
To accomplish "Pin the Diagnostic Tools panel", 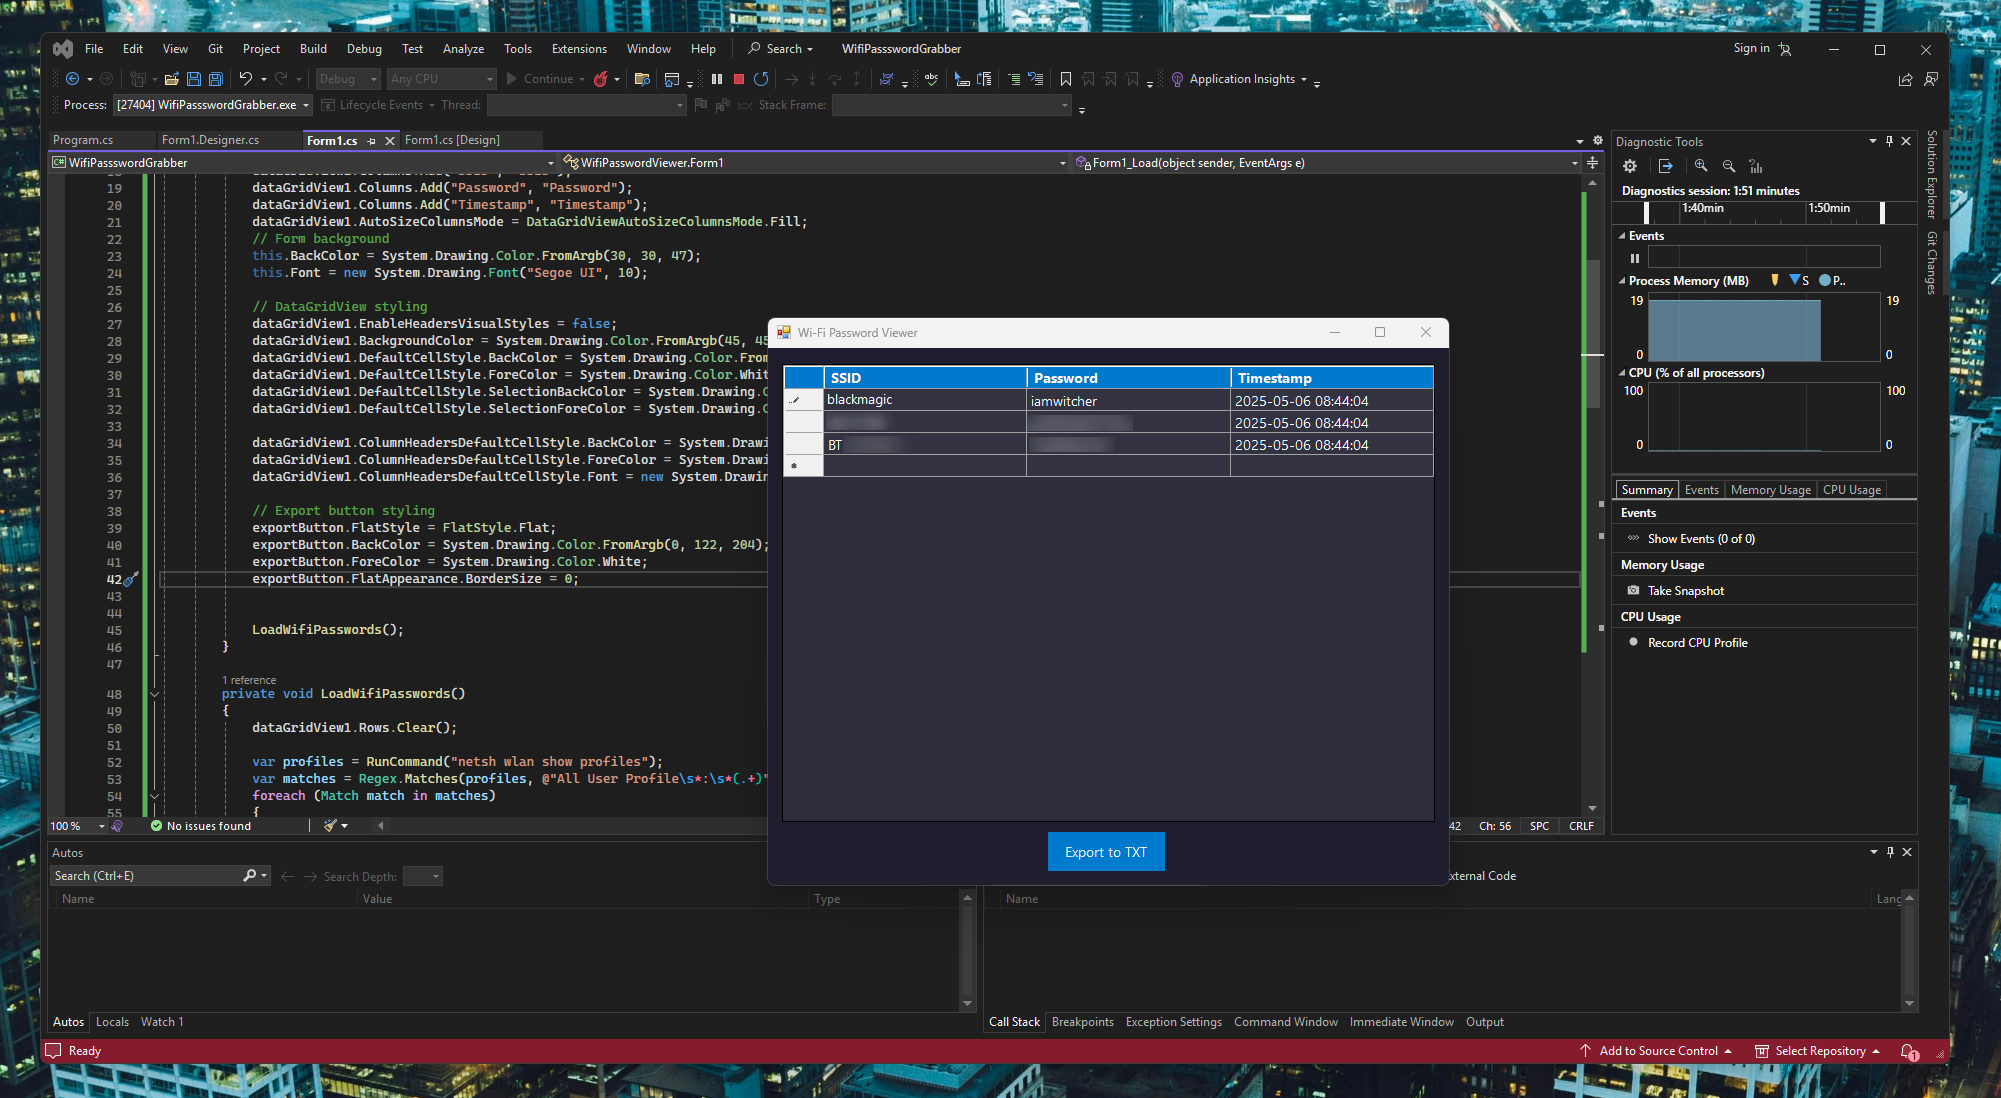I will point(1888,141).
